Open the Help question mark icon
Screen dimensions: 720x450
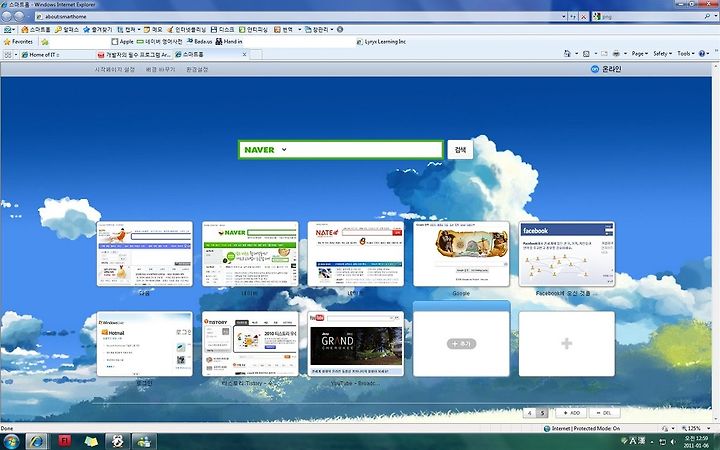coord(702,54)
